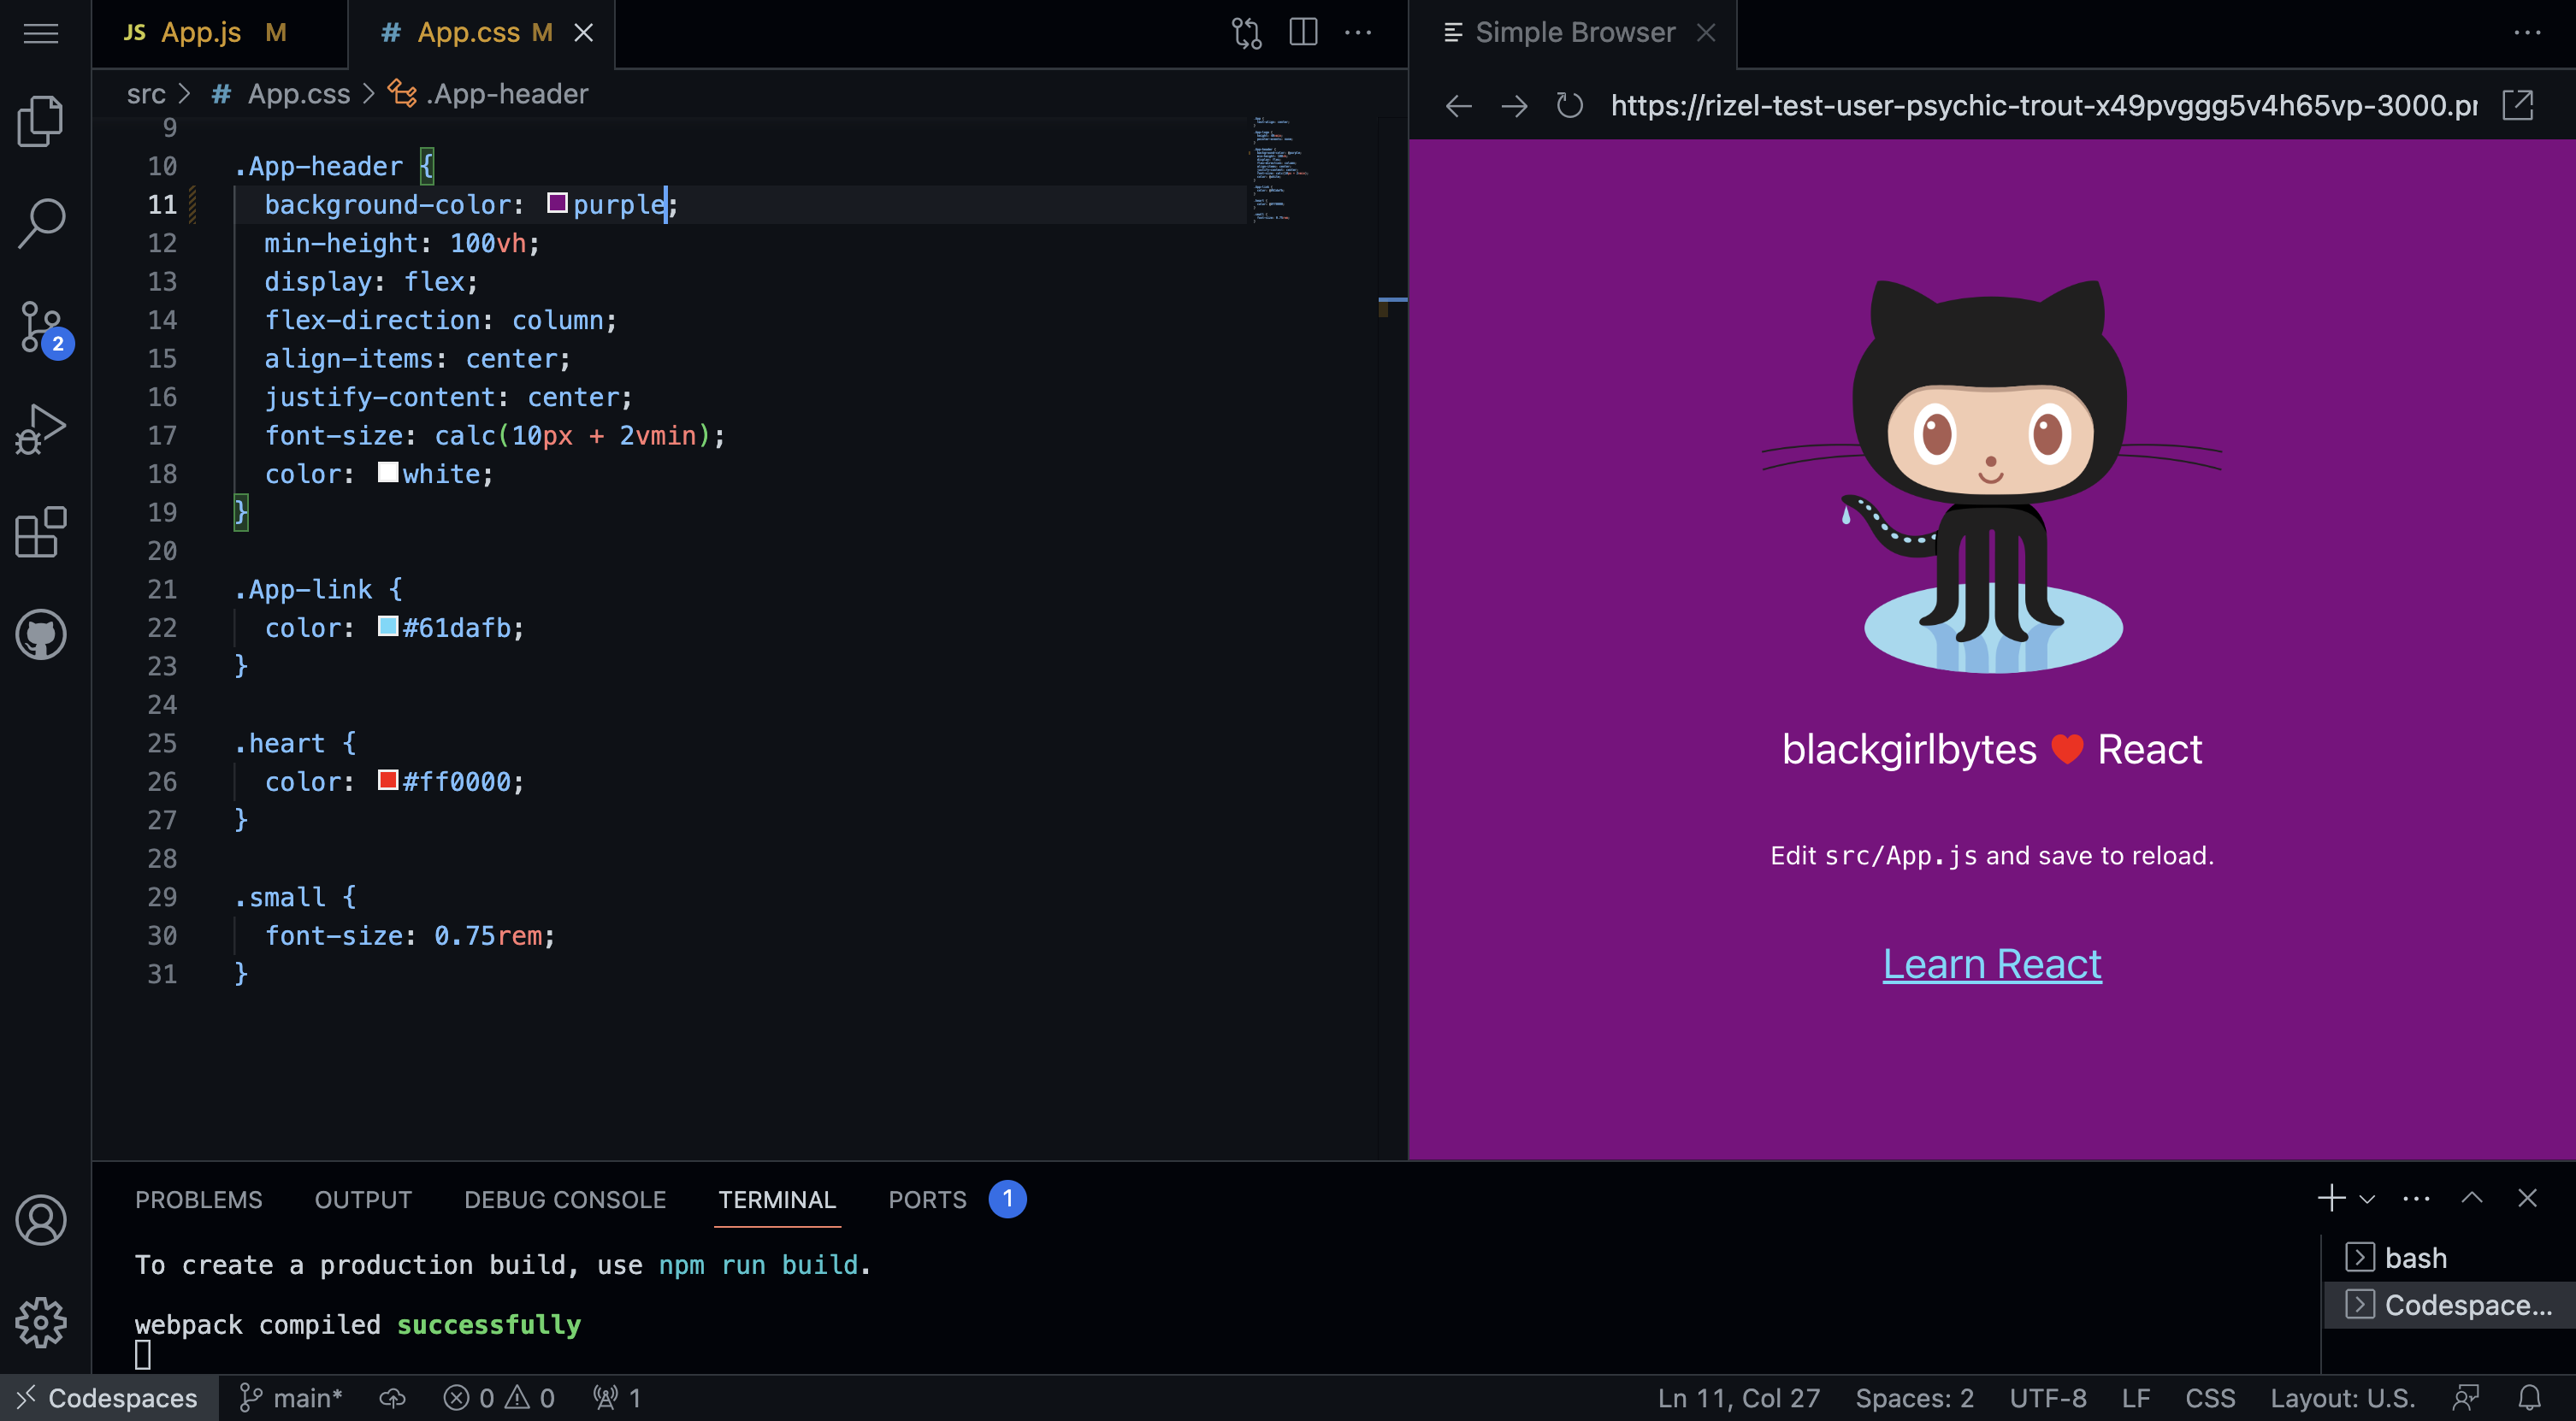Open the Run and Debug view
The image size is (2576, 1421).
click(41, 429)
